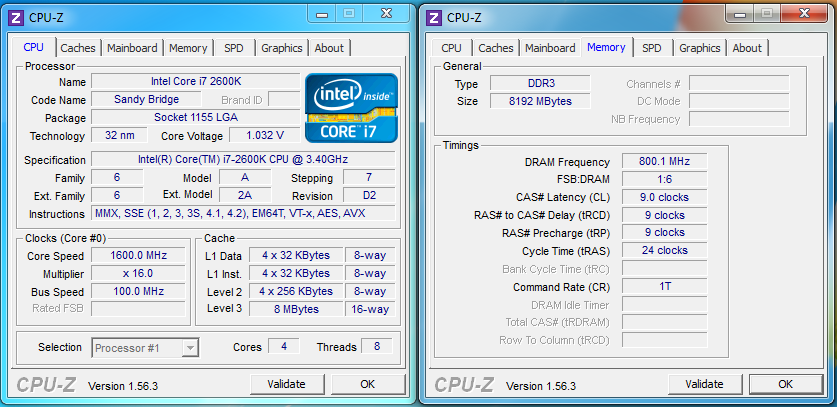Click OK button in right CPU-Z window
The image size is (837, 407).
[786, 384]
